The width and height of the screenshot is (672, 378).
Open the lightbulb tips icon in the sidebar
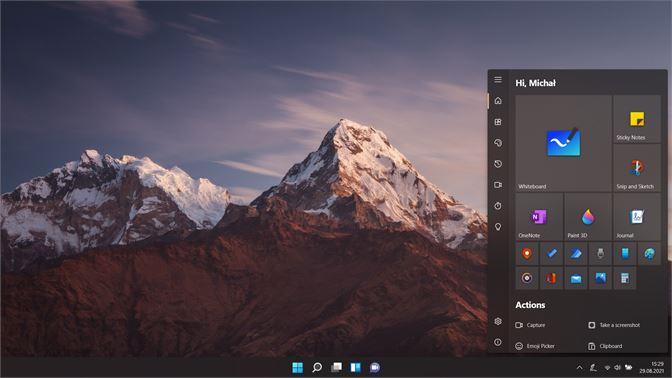498,227
